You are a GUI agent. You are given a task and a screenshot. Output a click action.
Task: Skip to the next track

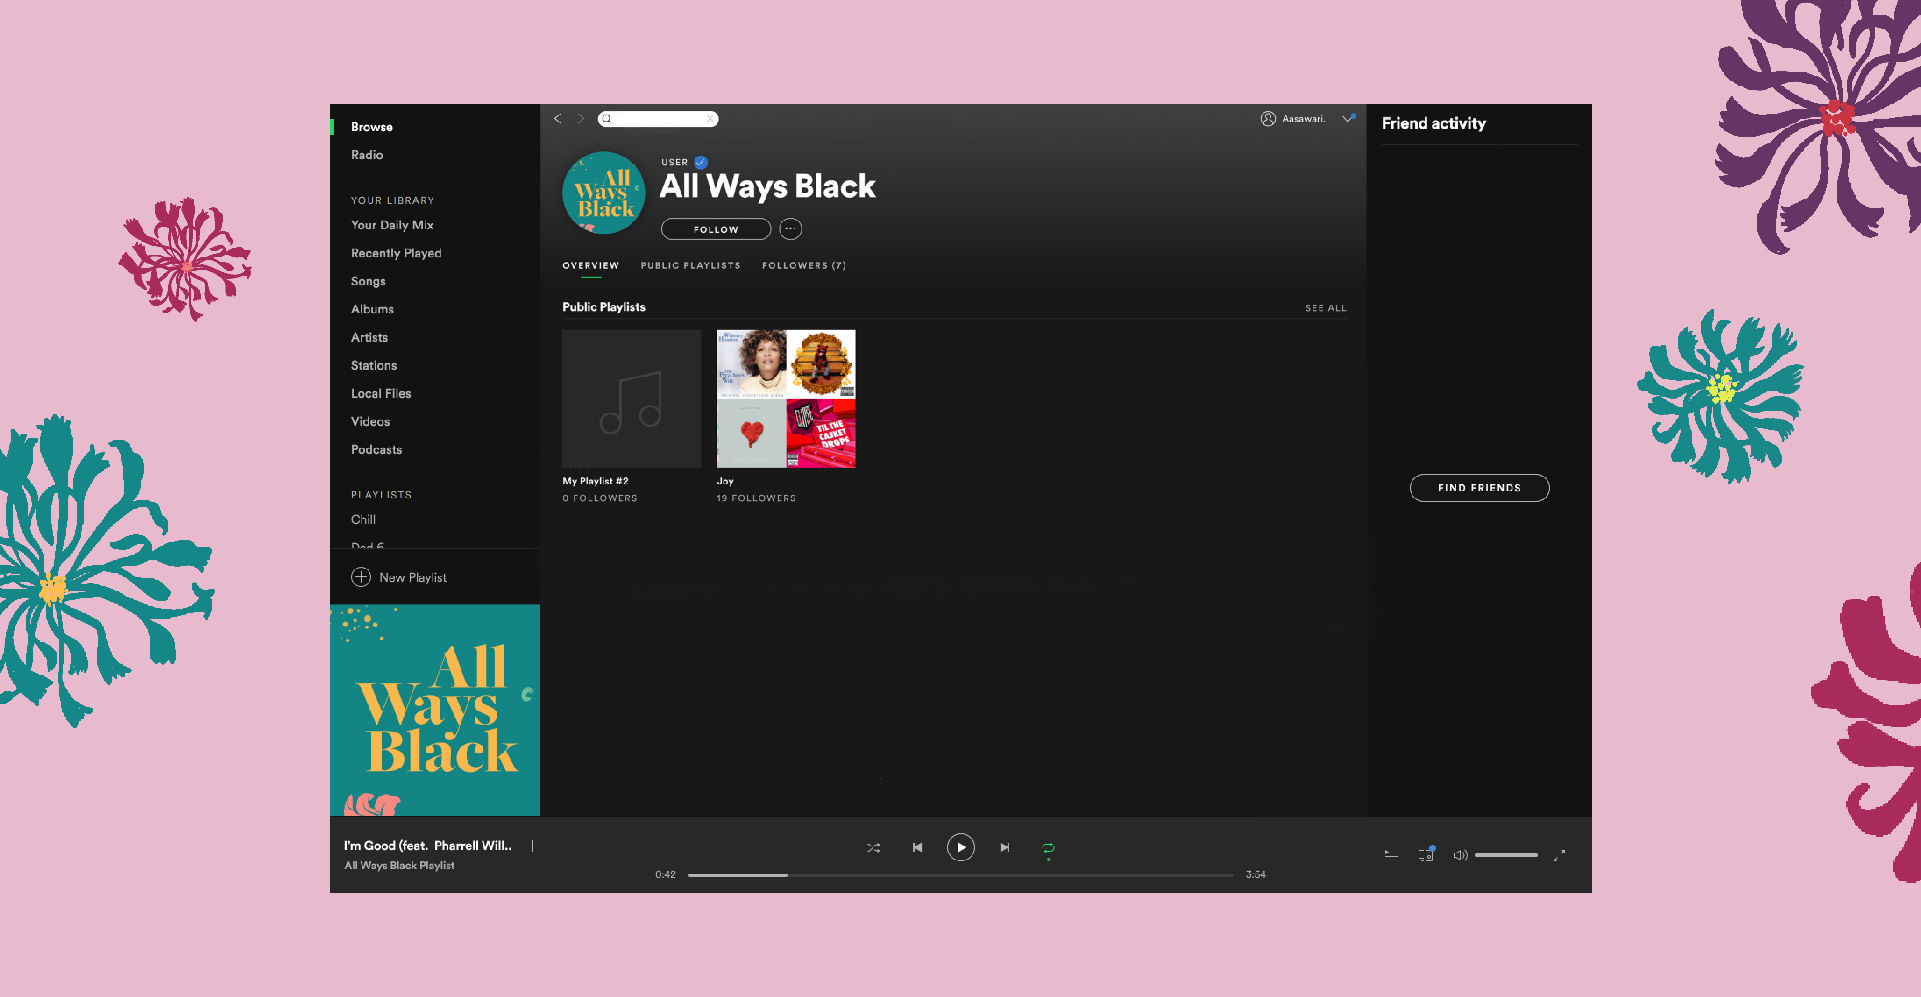(x=1005, y=848)
